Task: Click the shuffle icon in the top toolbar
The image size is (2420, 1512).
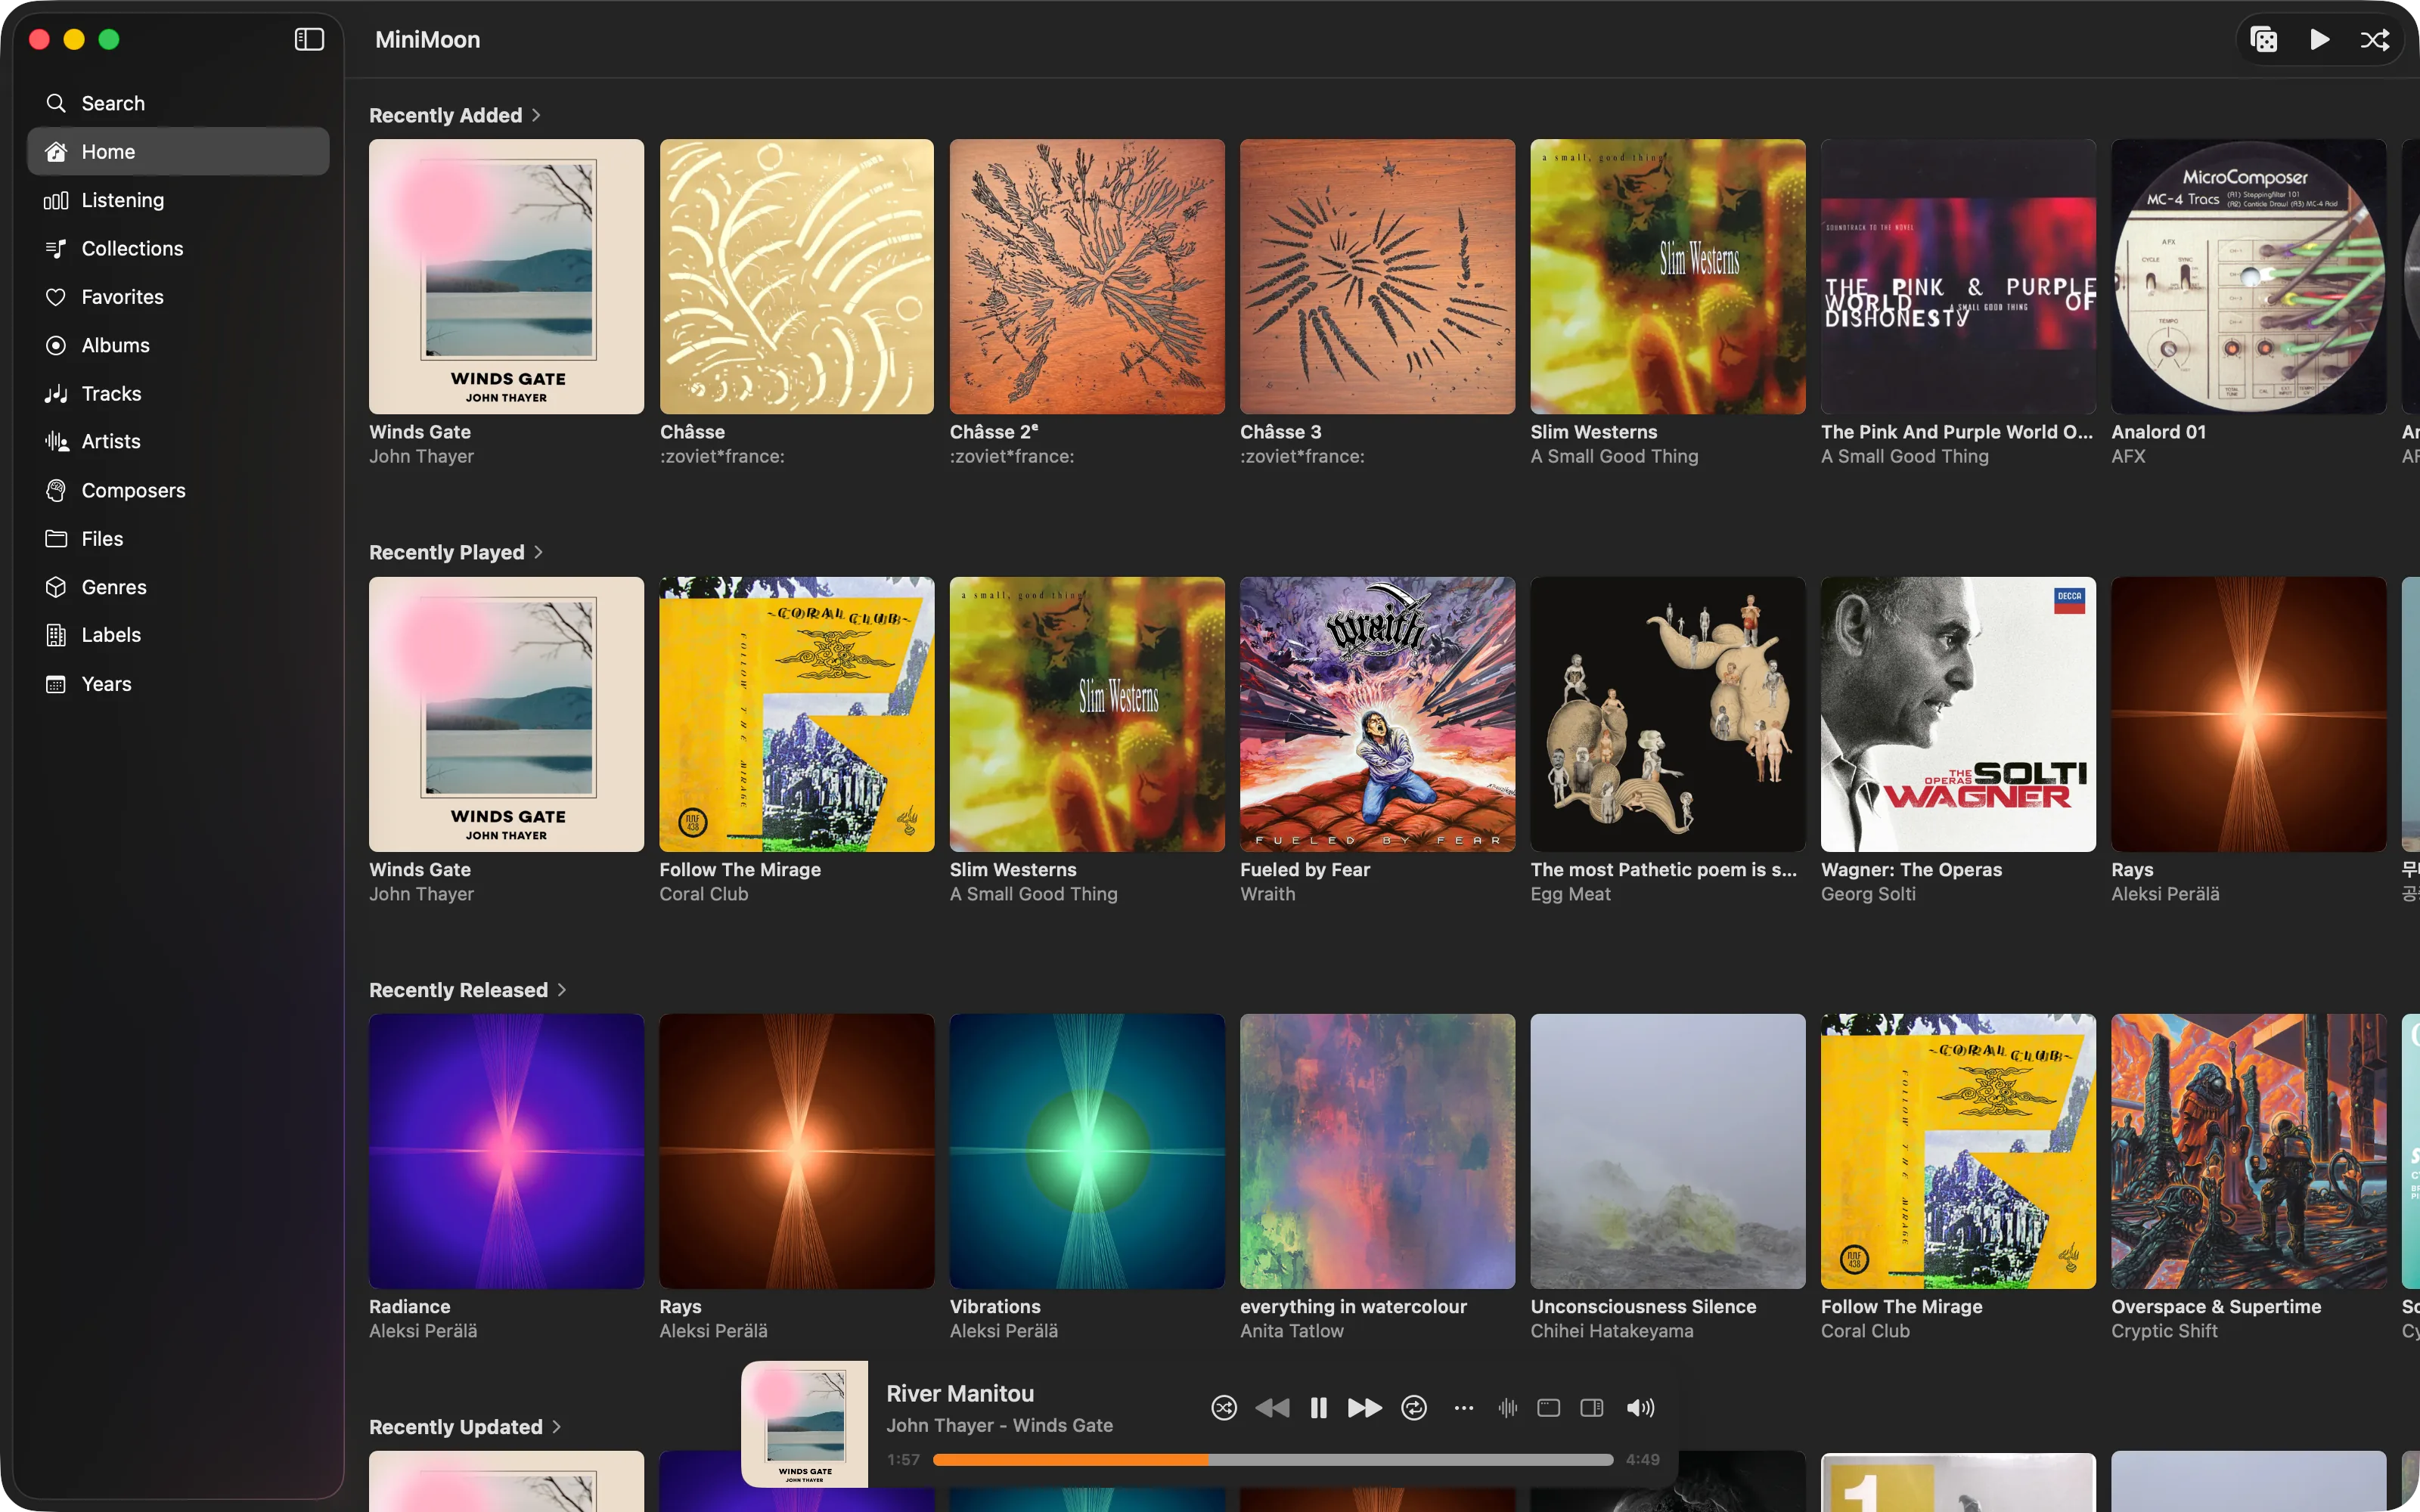Action: (2375, 39)
